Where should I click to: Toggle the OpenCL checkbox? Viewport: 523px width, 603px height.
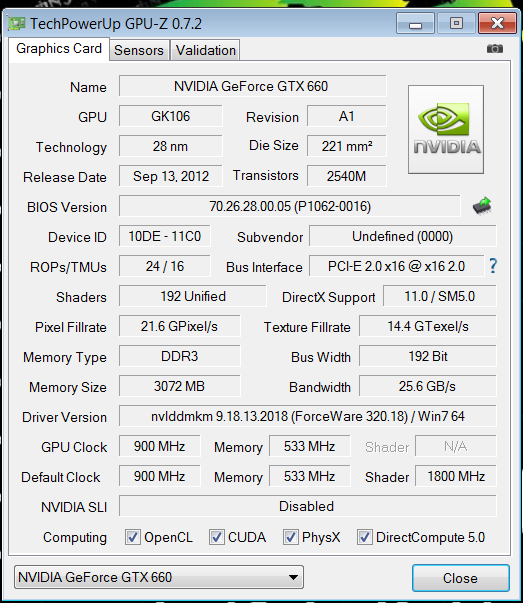(133, 537)
